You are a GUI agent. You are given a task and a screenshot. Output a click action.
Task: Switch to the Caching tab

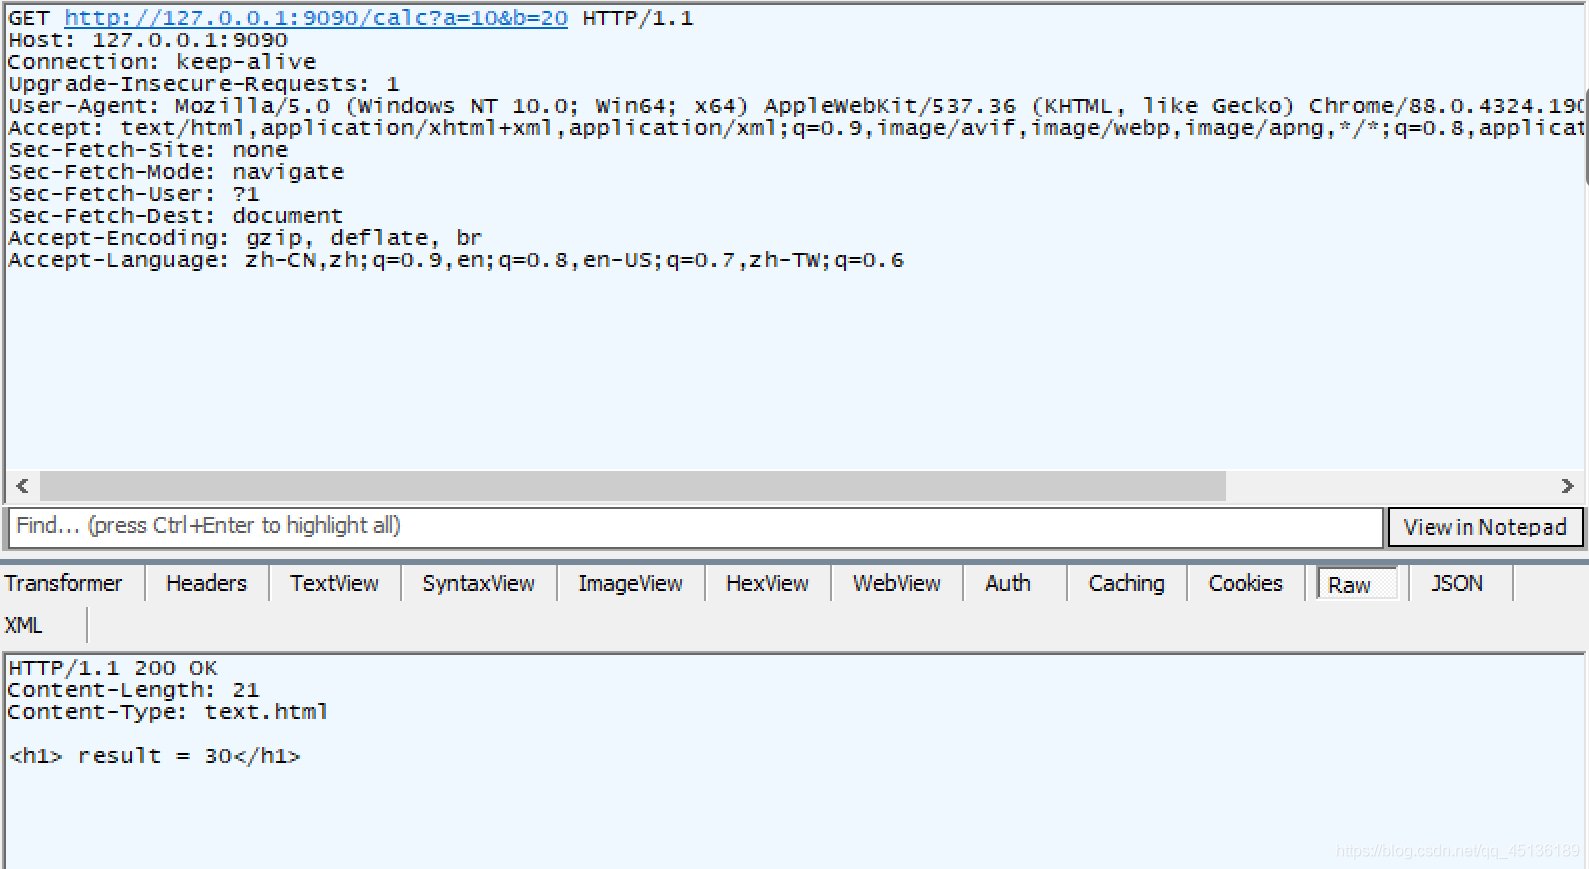(1126, 583)
